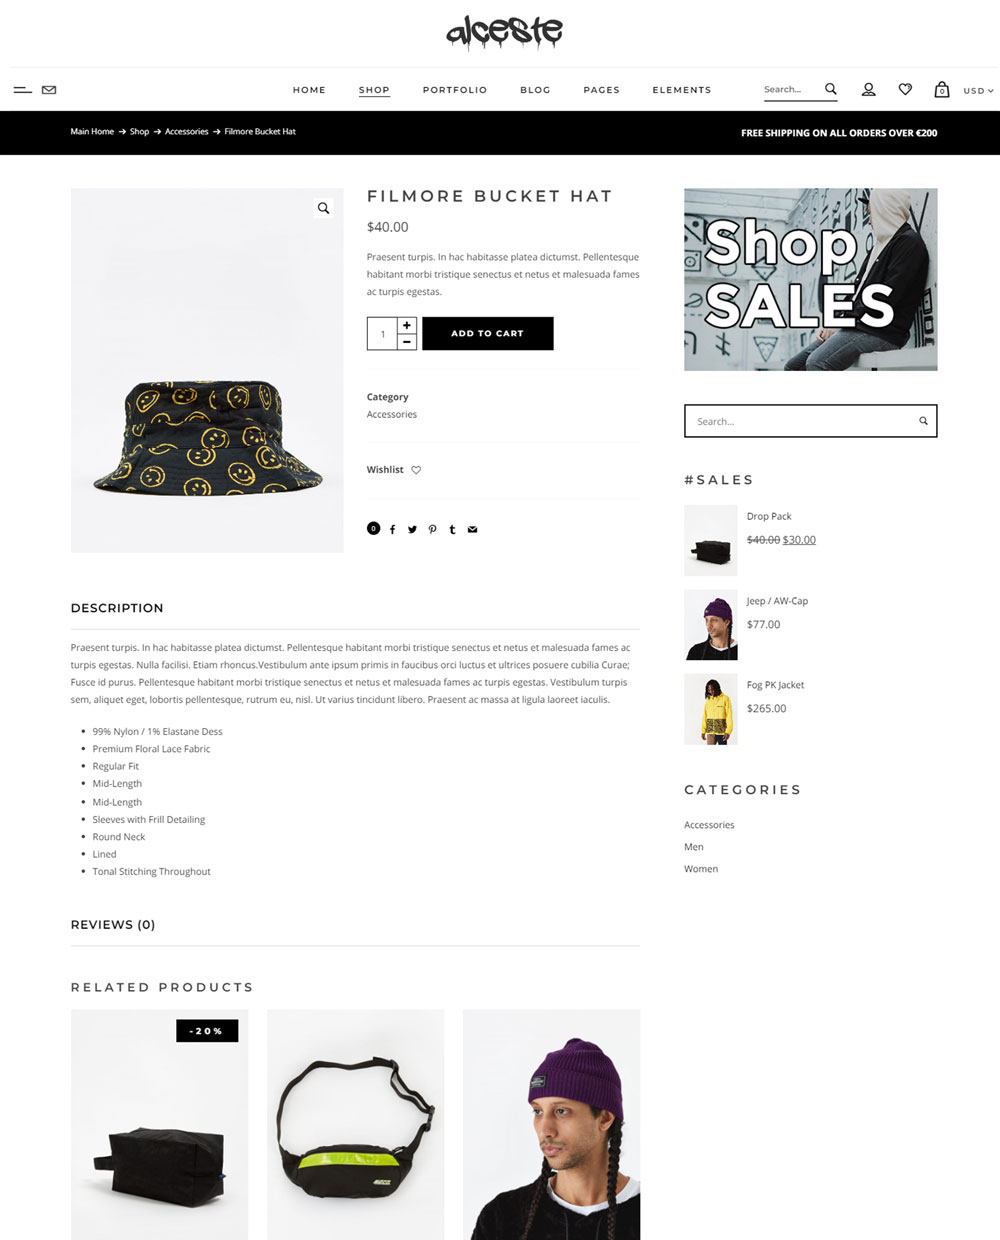Open the shopping bag cart icon
This screenshot has width=1000, height=1240.
(941, 89)
